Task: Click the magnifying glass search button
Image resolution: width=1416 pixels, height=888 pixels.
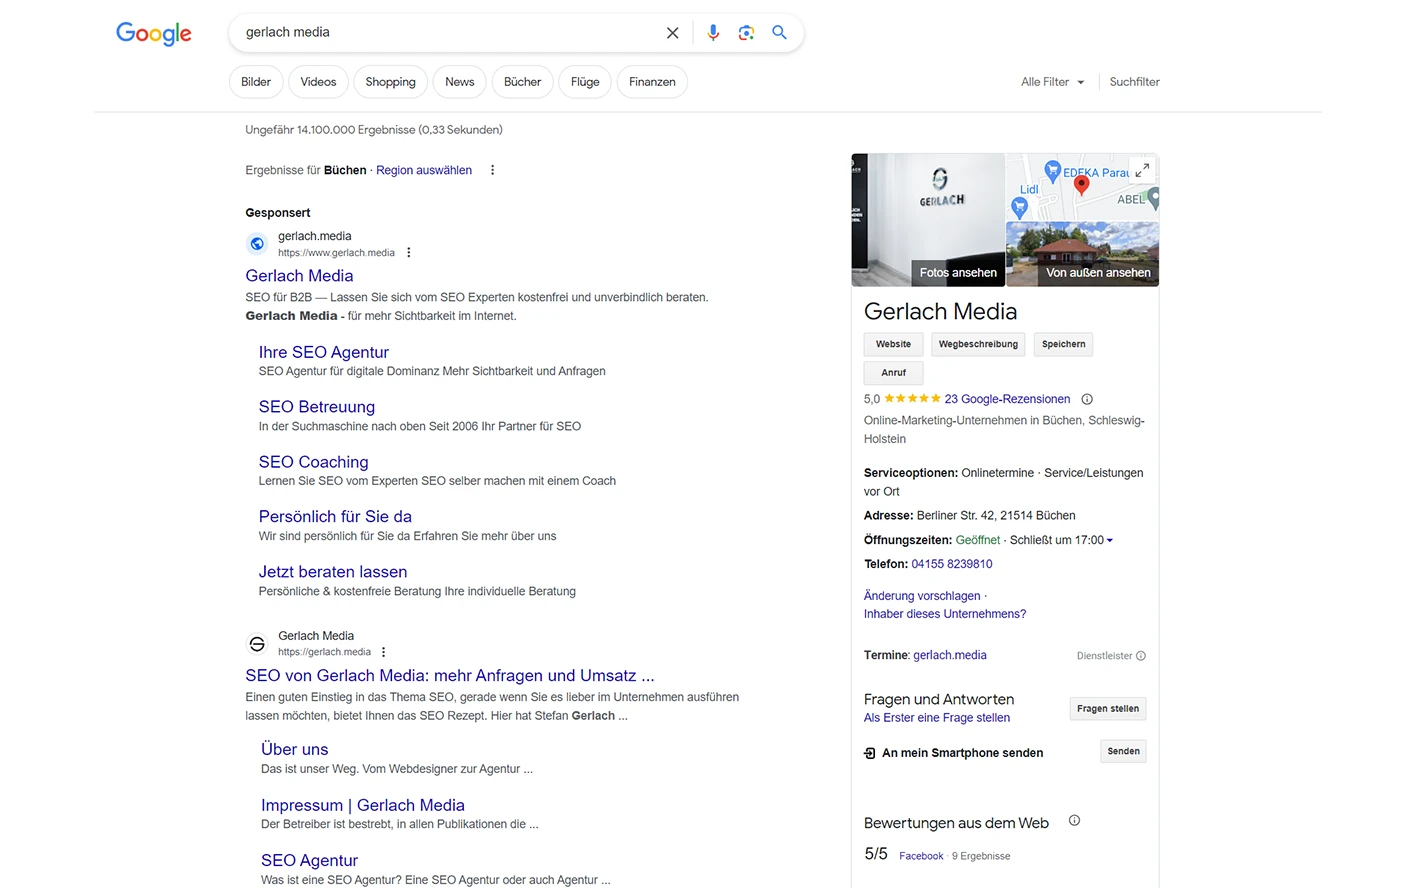Action: coord(779,33)
